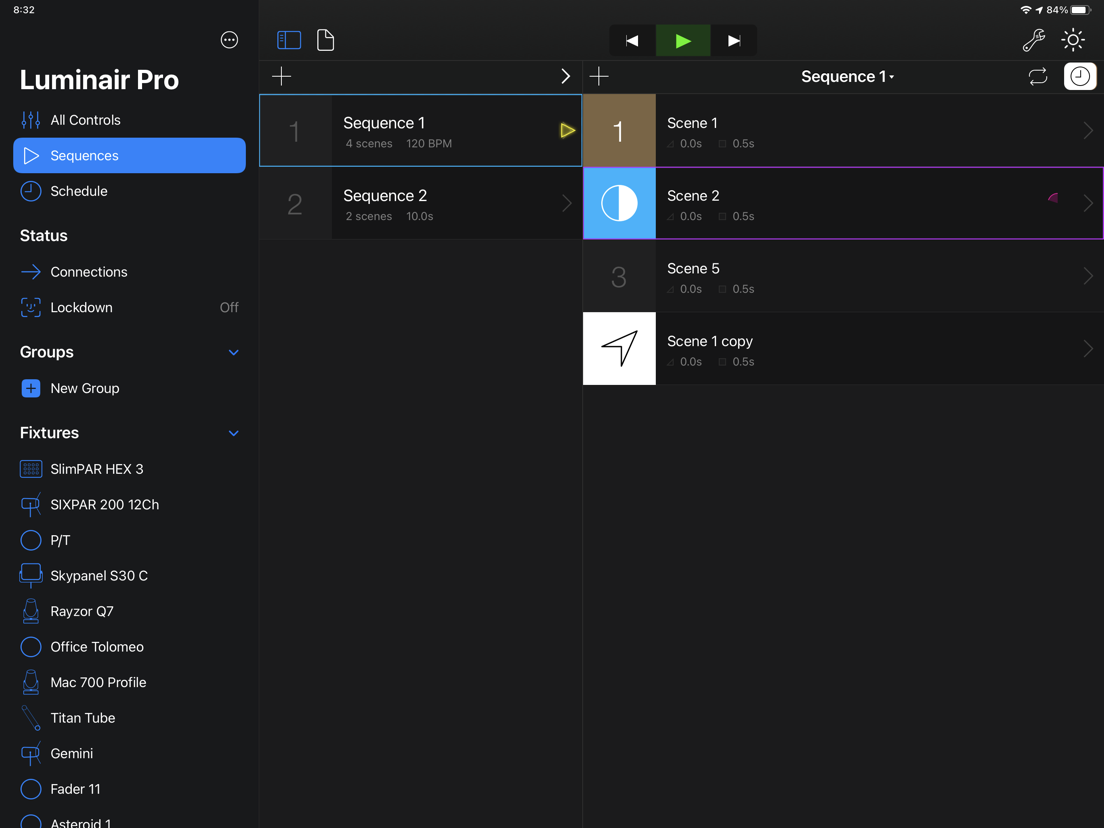
Task: Skip to previous scene
Action: click(632, 41)
